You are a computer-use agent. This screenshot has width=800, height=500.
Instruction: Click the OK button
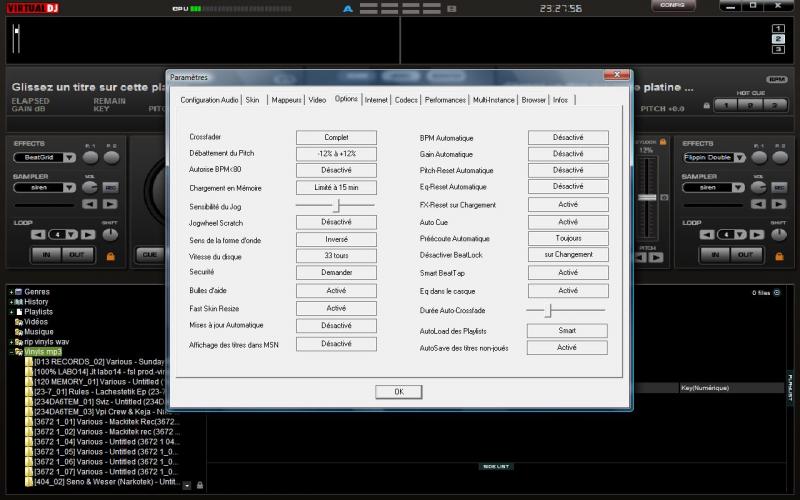pos(398,392)
